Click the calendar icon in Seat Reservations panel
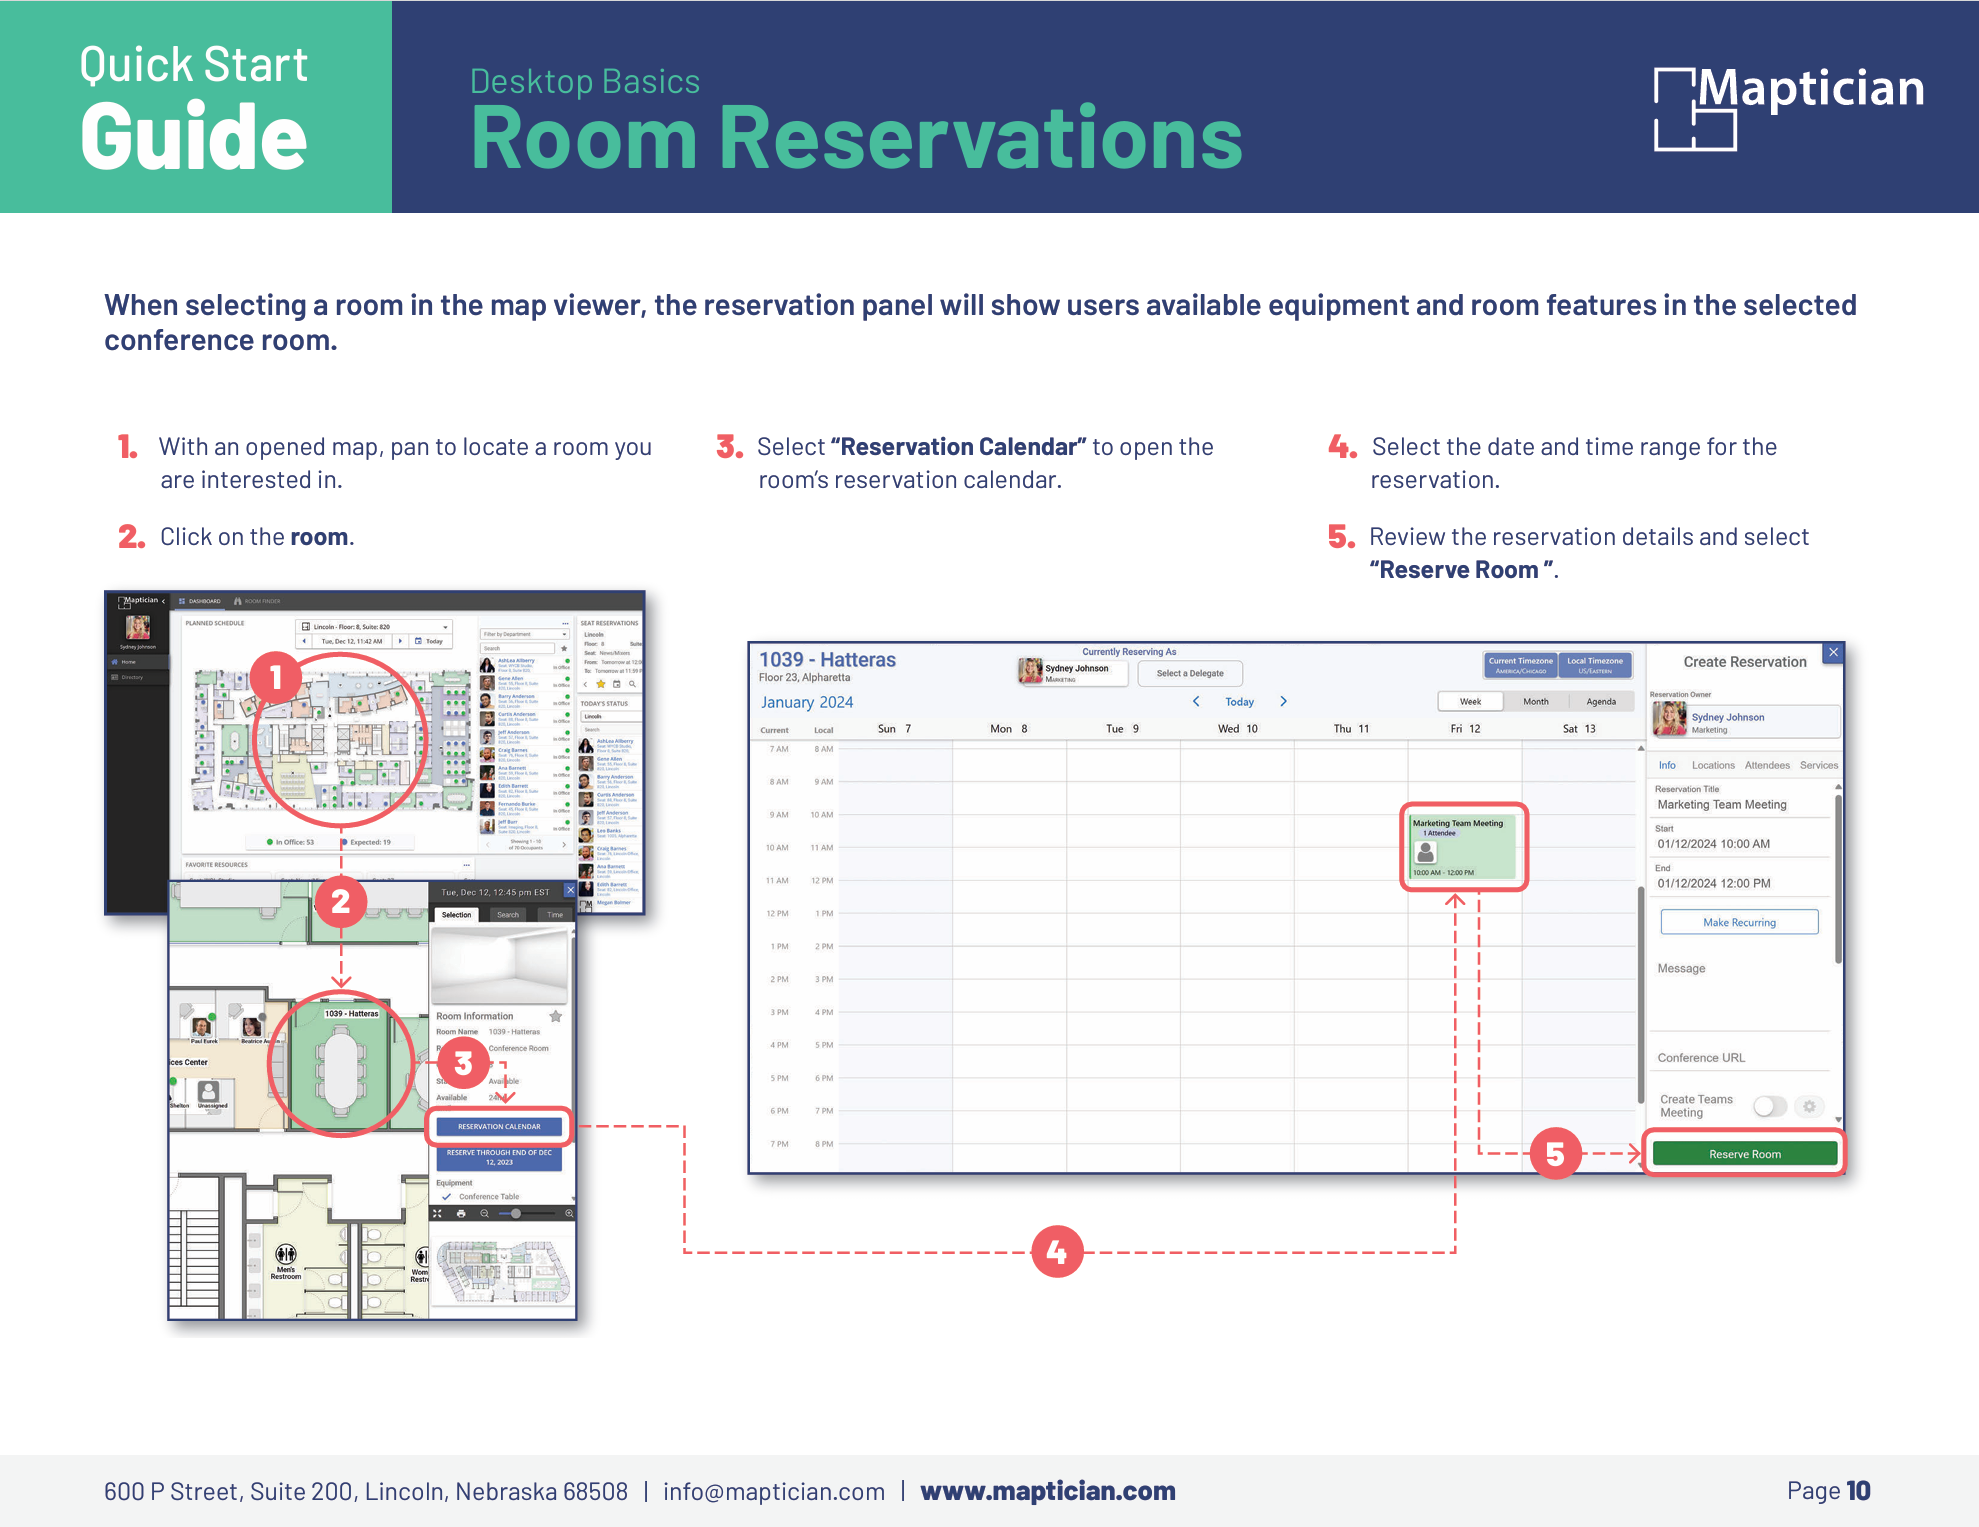The image size is (1979, 1527). click(616, 684)
